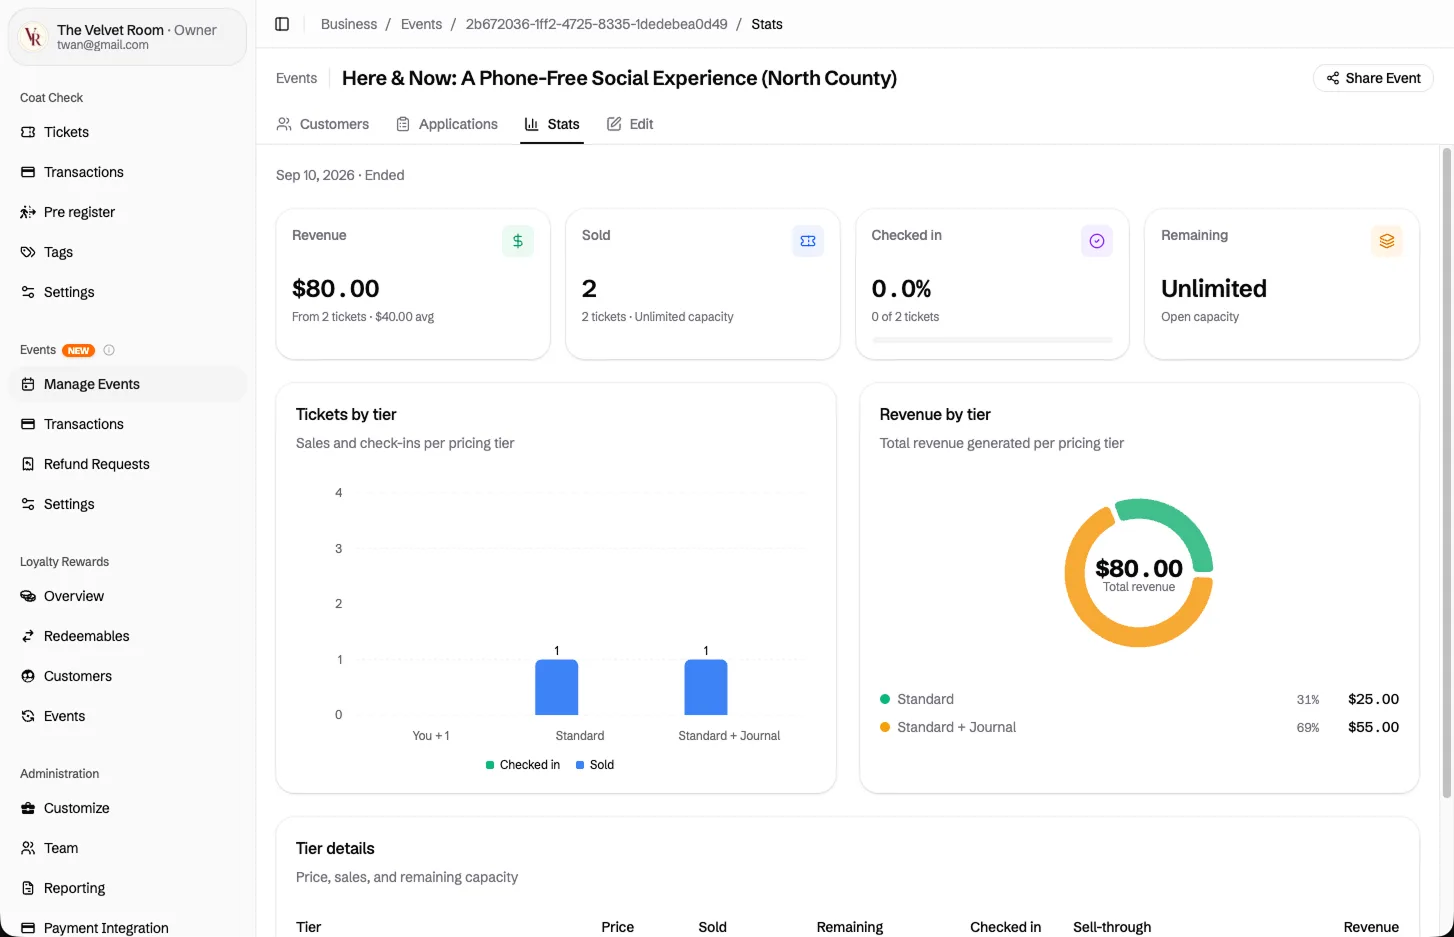Open Loyalty Rewards Events

(x=128, y=716)
